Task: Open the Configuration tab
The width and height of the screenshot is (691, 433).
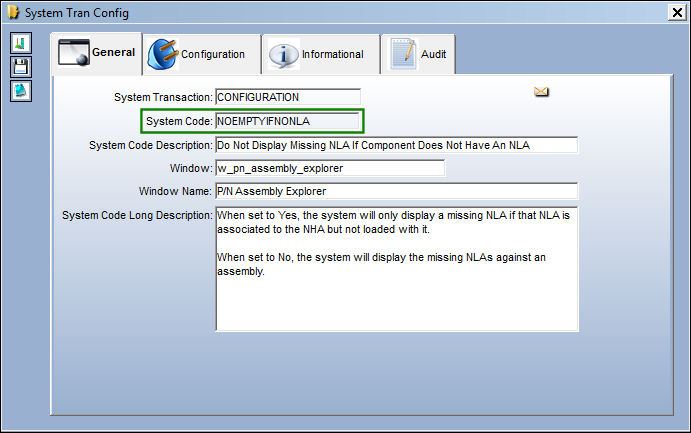Action: [202, 54]
